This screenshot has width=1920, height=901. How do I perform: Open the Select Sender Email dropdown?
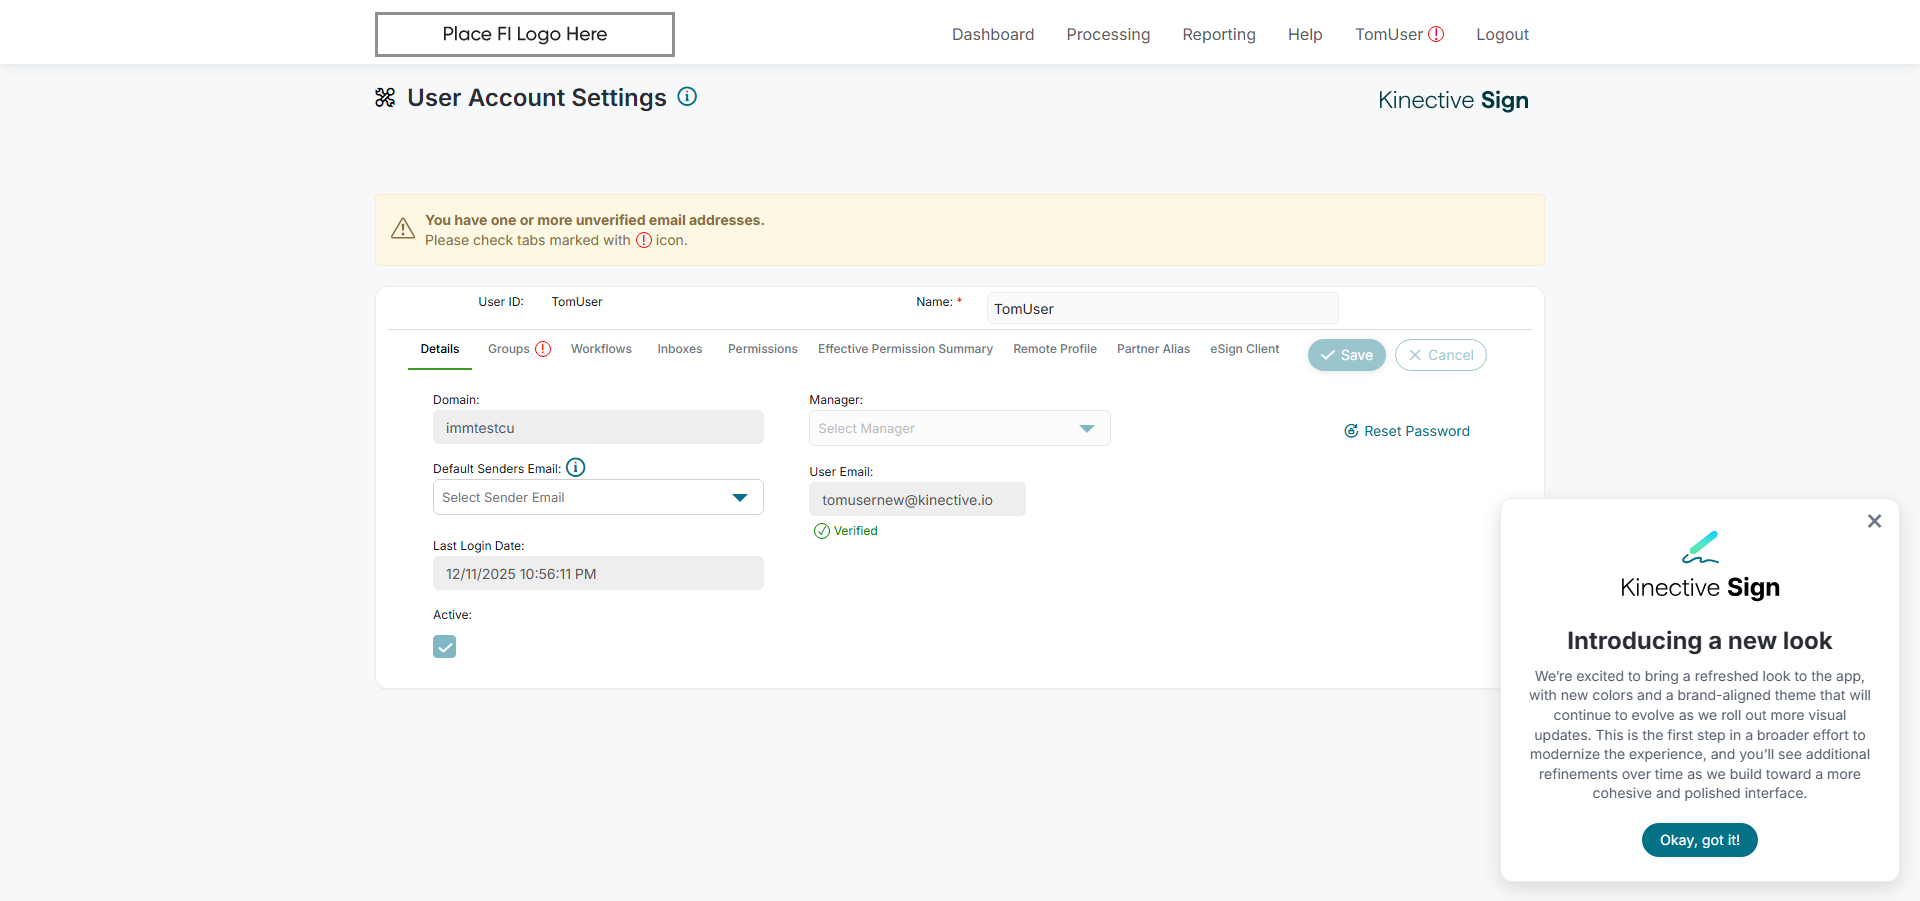(598, 497)
